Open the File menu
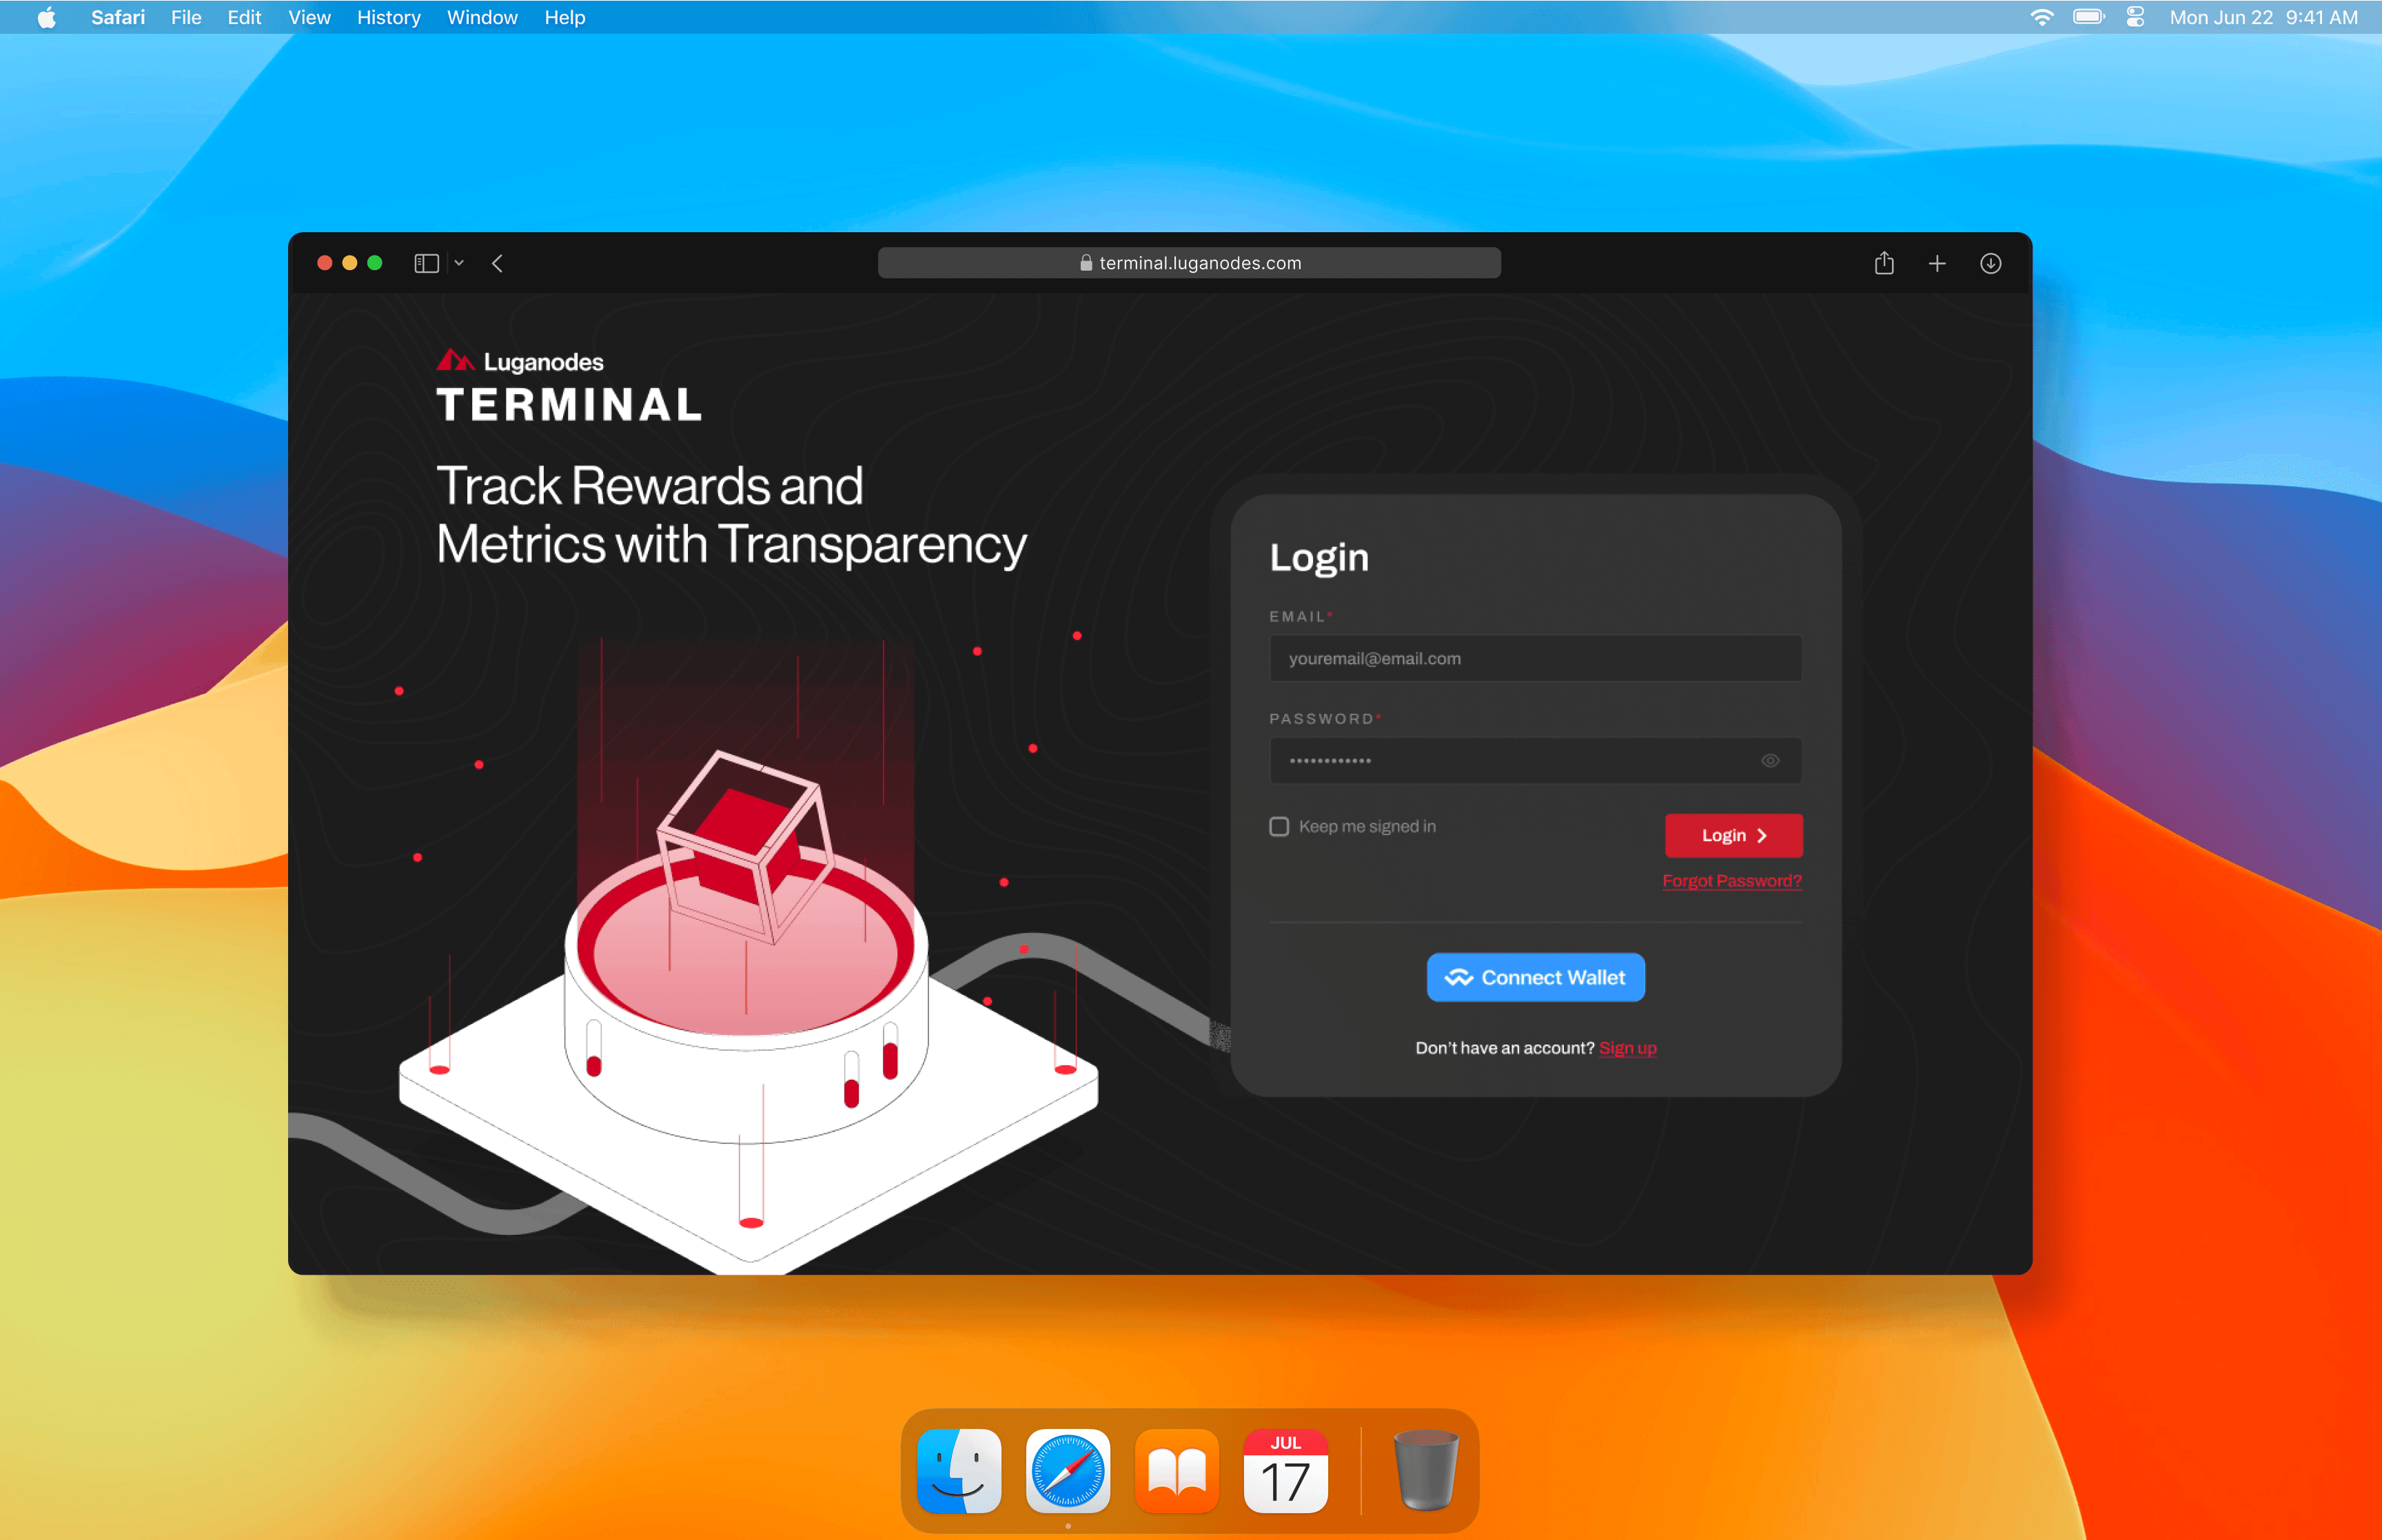Screen dimensions: 2382x1540 tap(186, 17)
